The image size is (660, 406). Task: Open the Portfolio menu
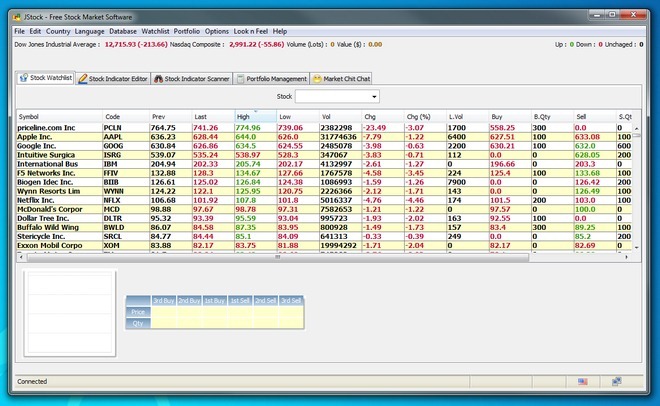[187, 31]
